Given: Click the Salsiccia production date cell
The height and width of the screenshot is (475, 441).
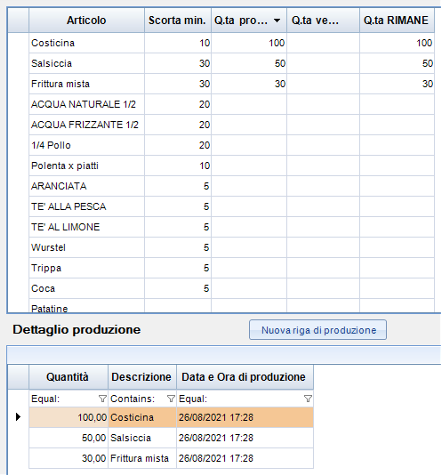Looking at the screenshot, I should (245, 438).
